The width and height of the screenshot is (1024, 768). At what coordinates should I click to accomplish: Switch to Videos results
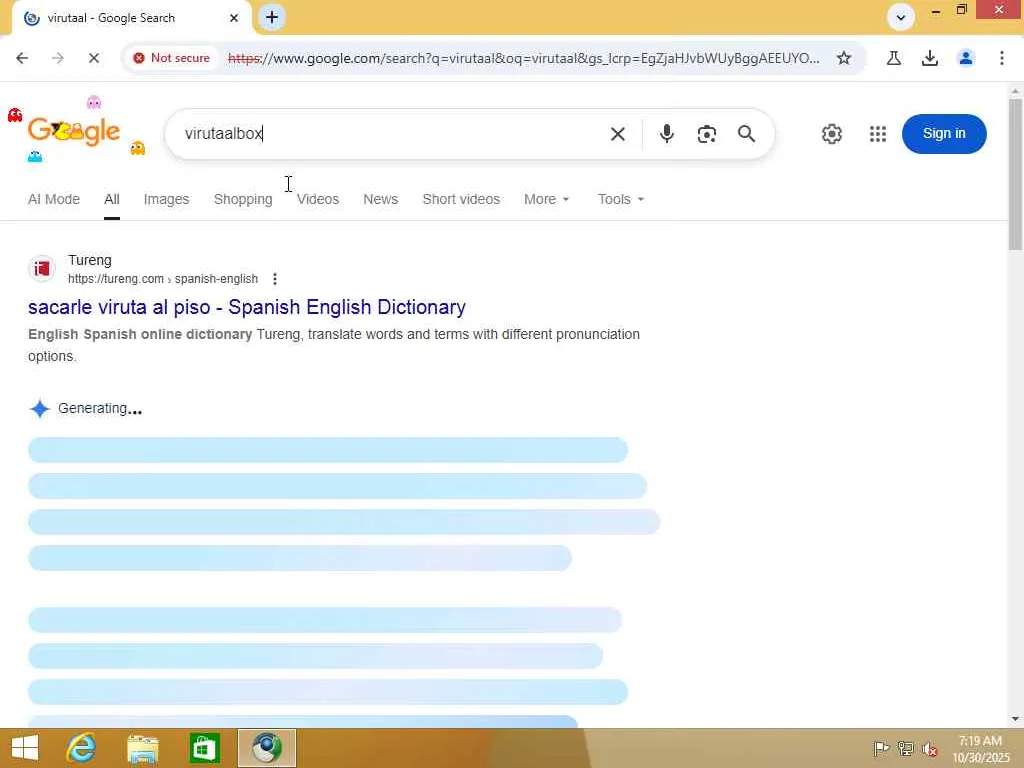[x=317, y=199]
